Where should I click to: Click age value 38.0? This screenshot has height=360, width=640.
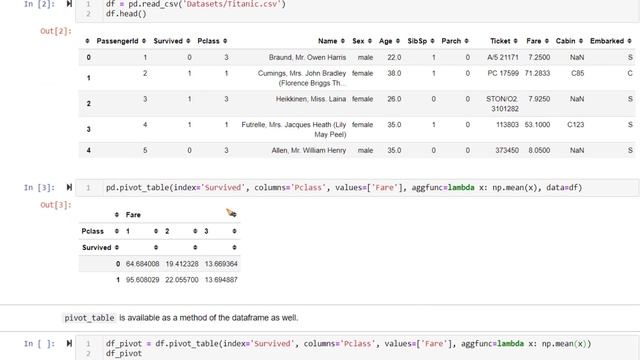[394, 73]
